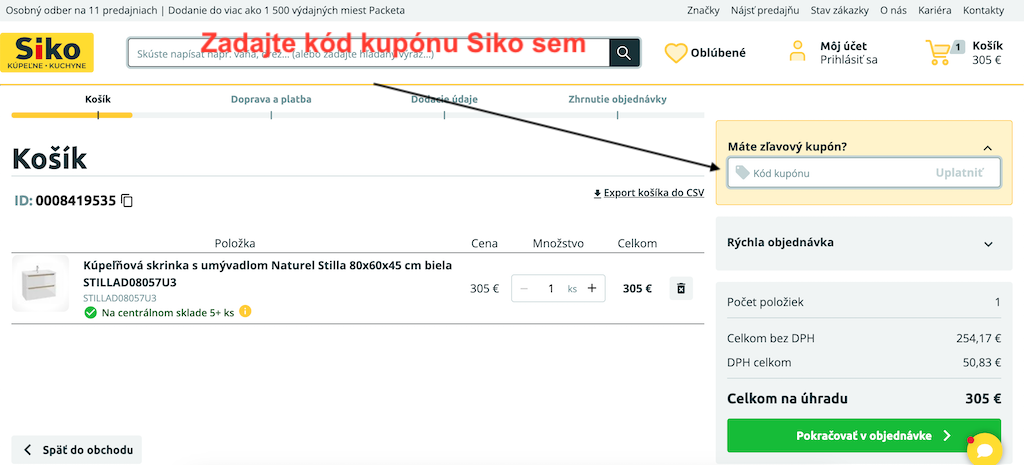Click the Celkom na úhradu label

[787, 399]
